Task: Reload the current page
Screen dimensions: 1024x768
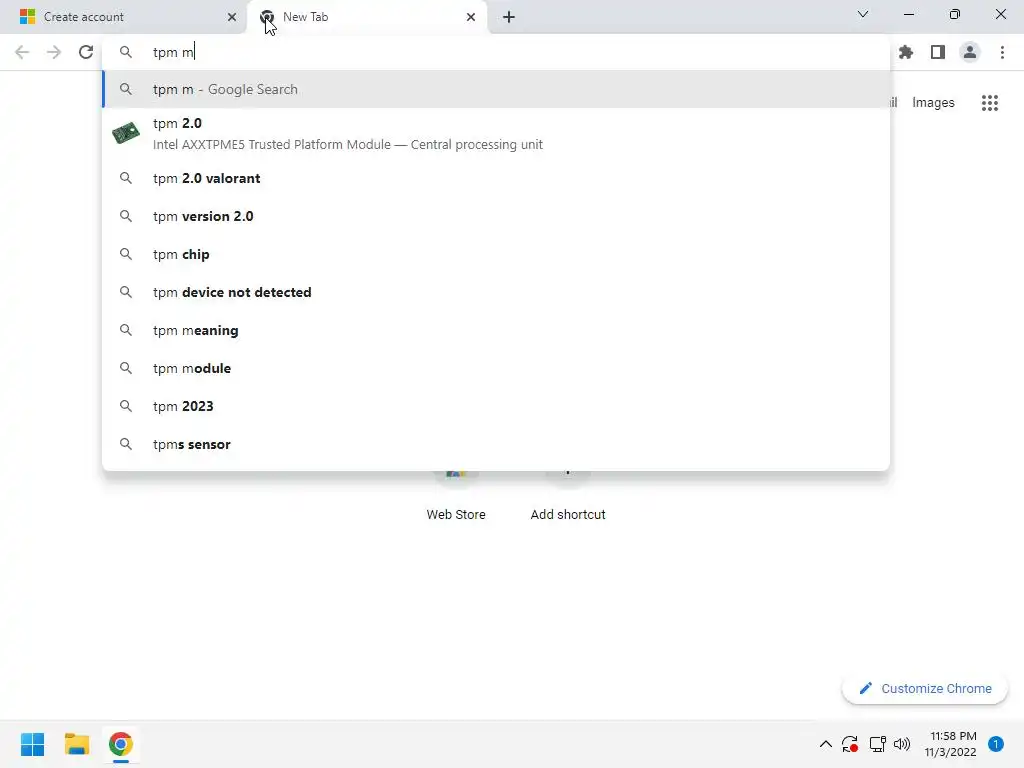Action: pos(86,52)
